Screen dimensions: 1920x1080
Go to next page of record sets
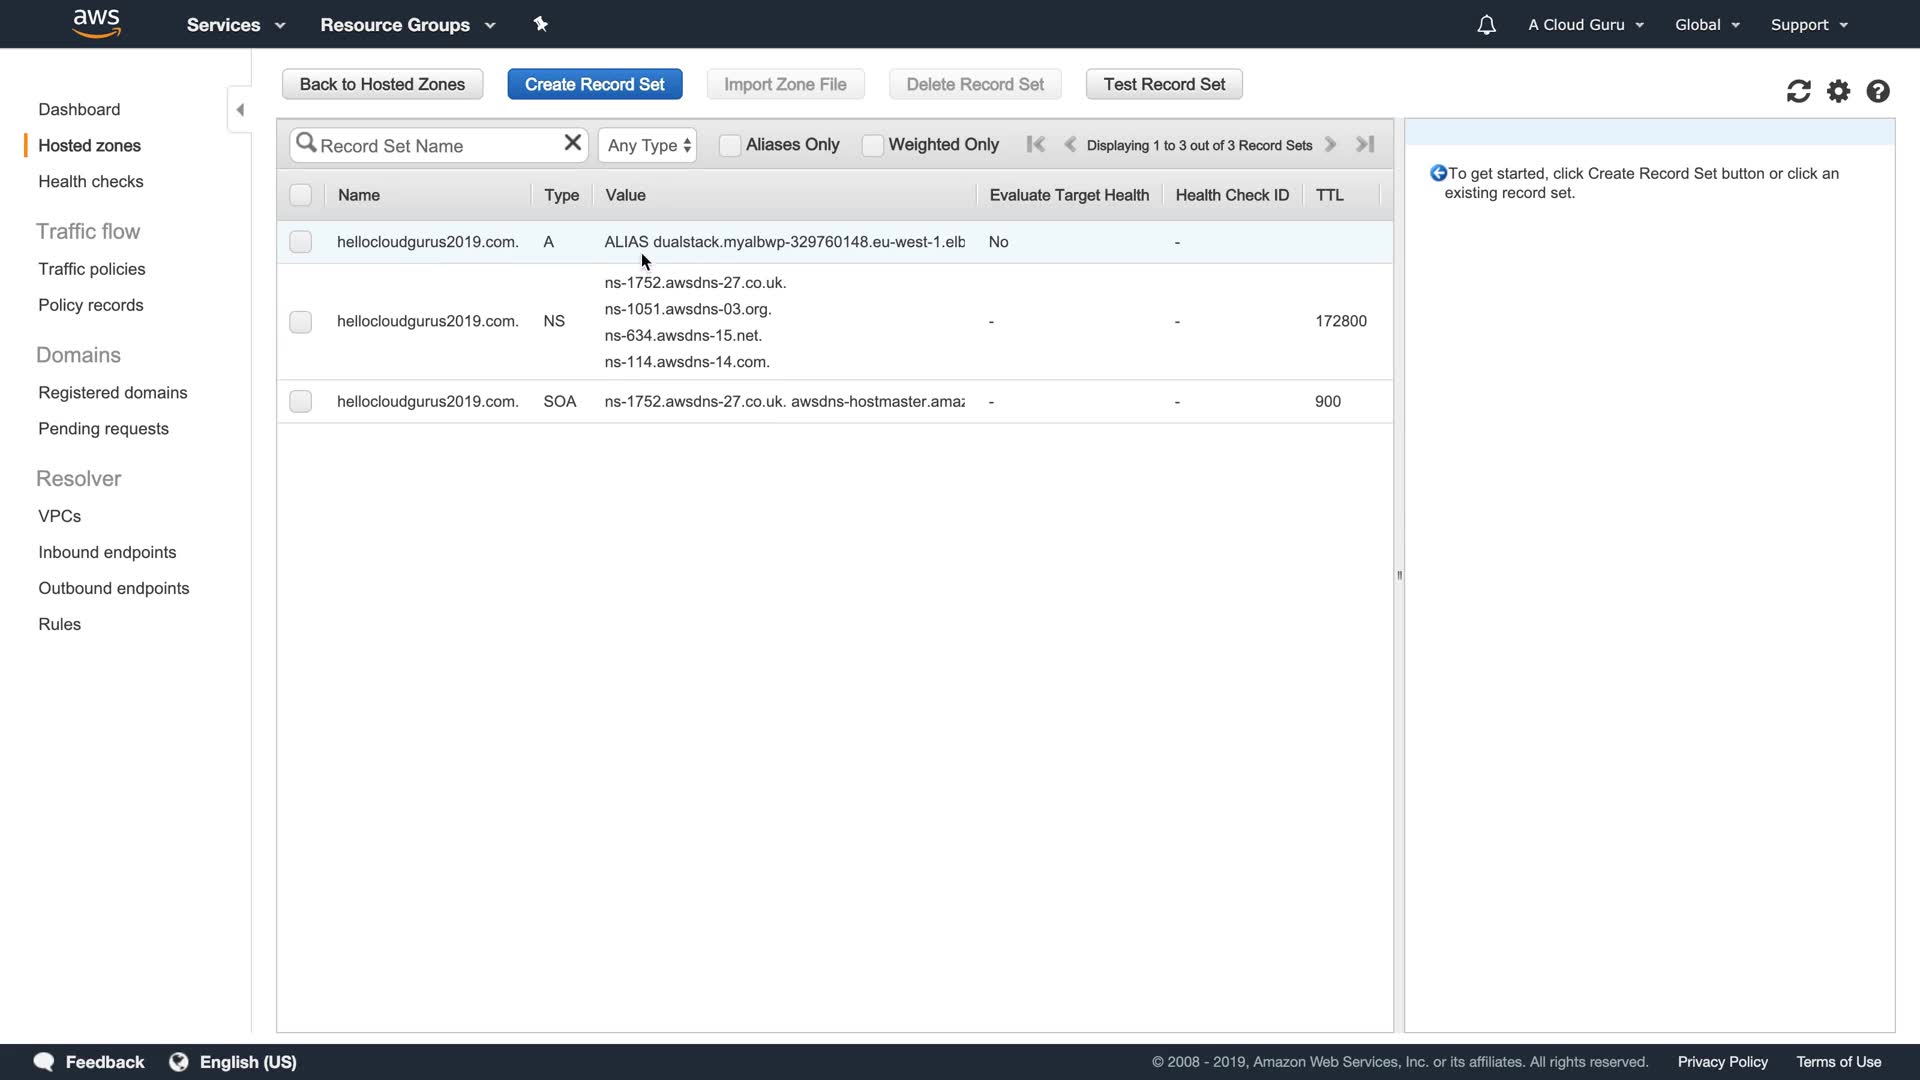pos(1331,144)
